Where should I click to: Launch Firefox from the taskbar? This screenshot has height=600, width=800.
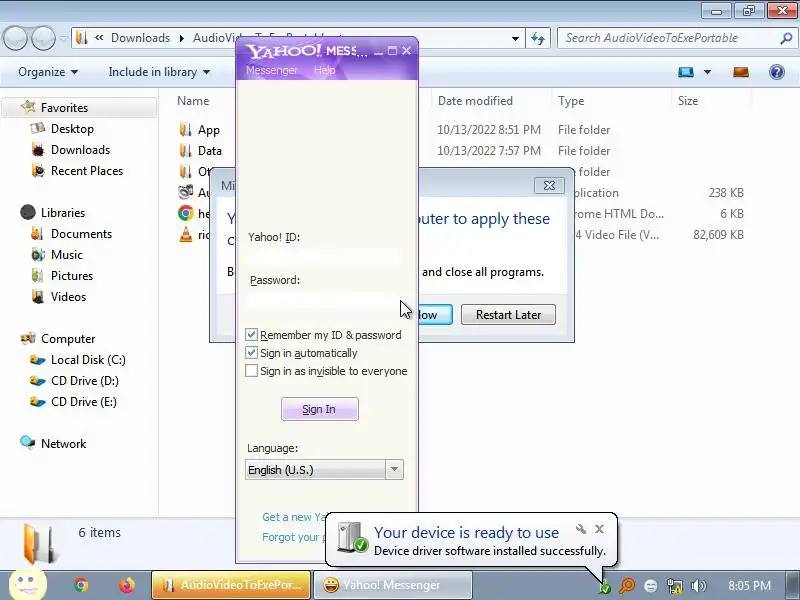[127, 585]
